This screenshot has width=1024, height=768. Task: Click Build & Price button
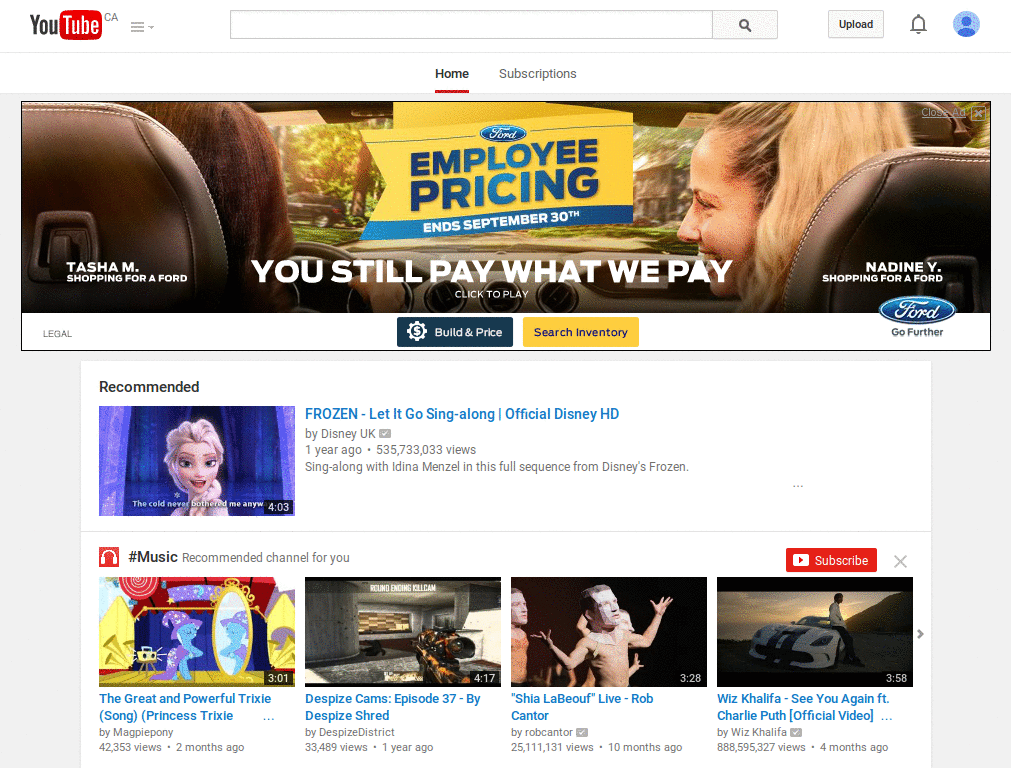tap(455, 332)
